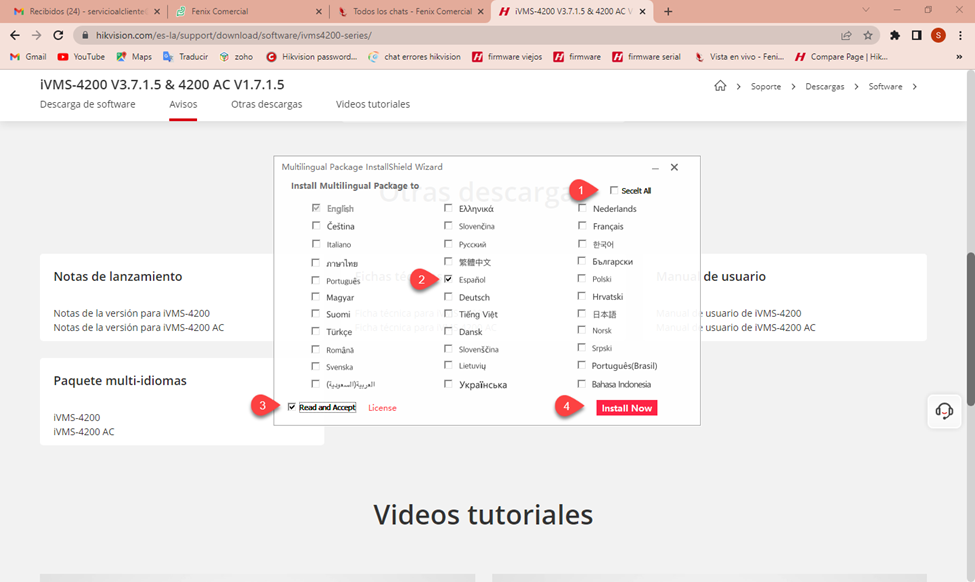Open the Chrome three-dot menu
The height and width of the screenshot is (582, 975).
pyautogui.click(x=960, y=35)
